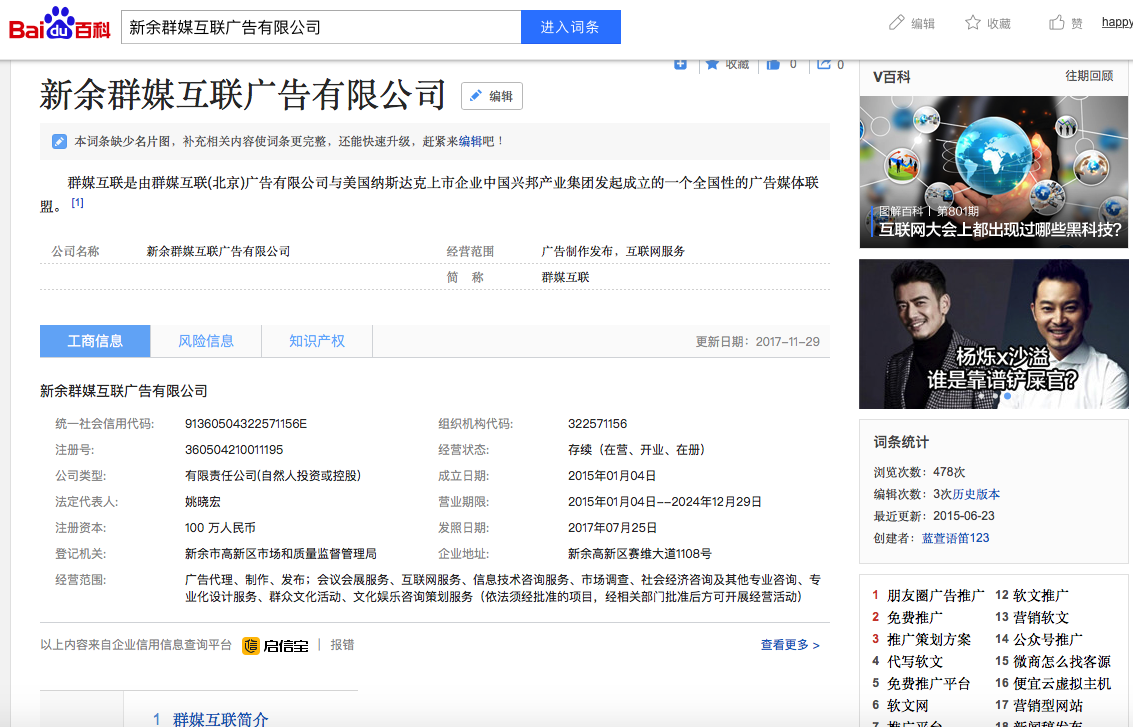The height and width of the screenshot is (727, 1133).
Task: Click the Baidu Baike logo
Action: tap(60, 24)
